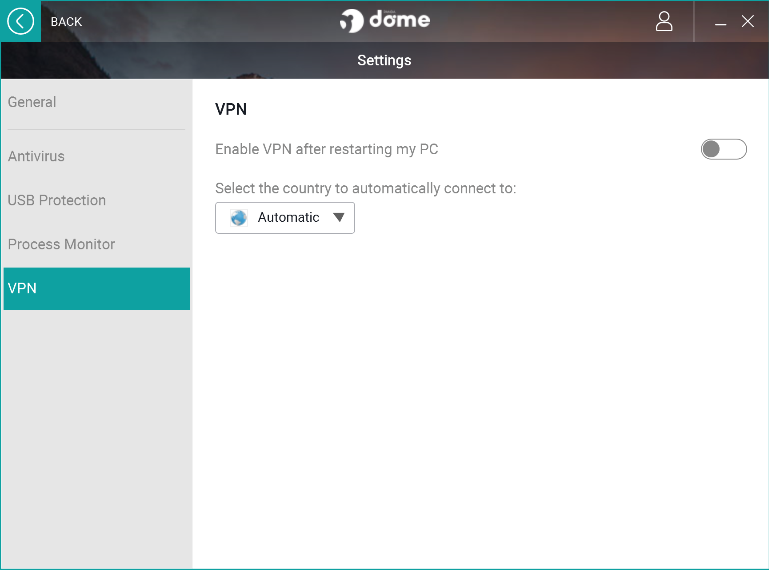The width and height of the screenshot is (769, 570).
Task: Minimize the Panda Dome window
Action: 720,22
